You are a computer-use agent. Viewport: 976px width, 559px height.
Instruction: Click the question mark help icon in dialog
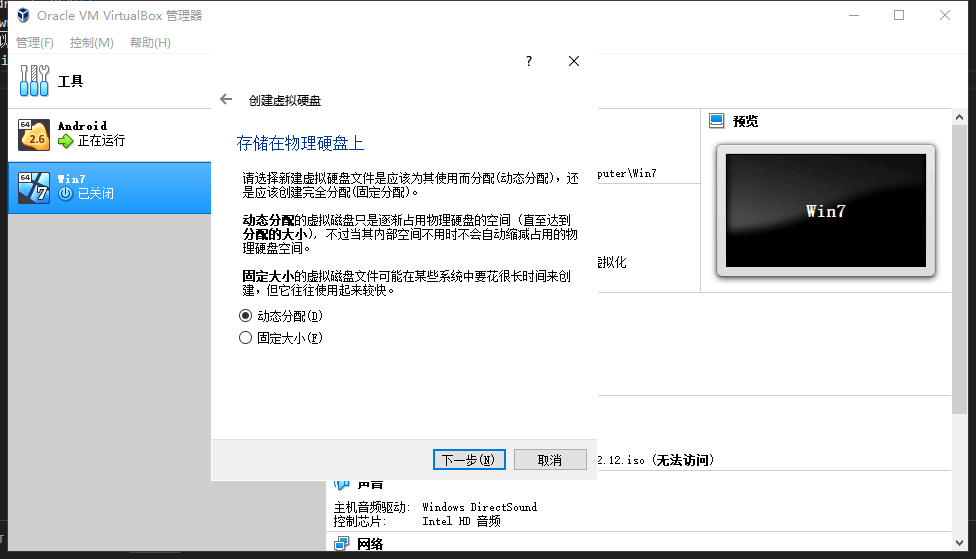pos(529,61)
